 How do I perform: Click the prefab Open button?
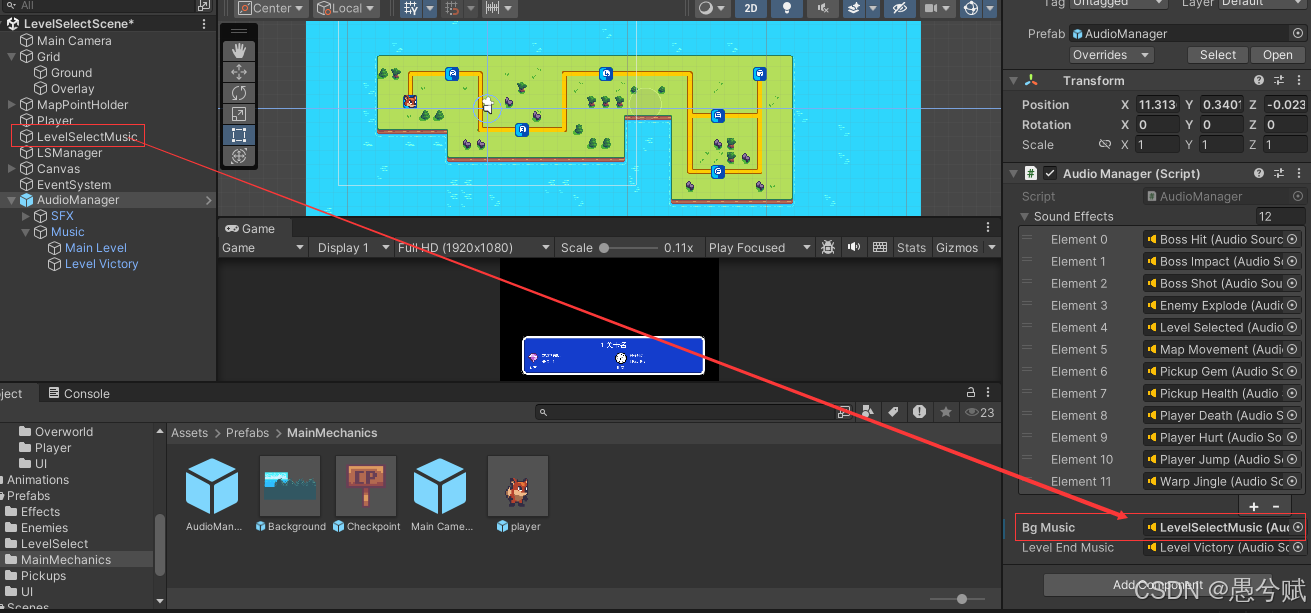click(x=1278, y=55)
